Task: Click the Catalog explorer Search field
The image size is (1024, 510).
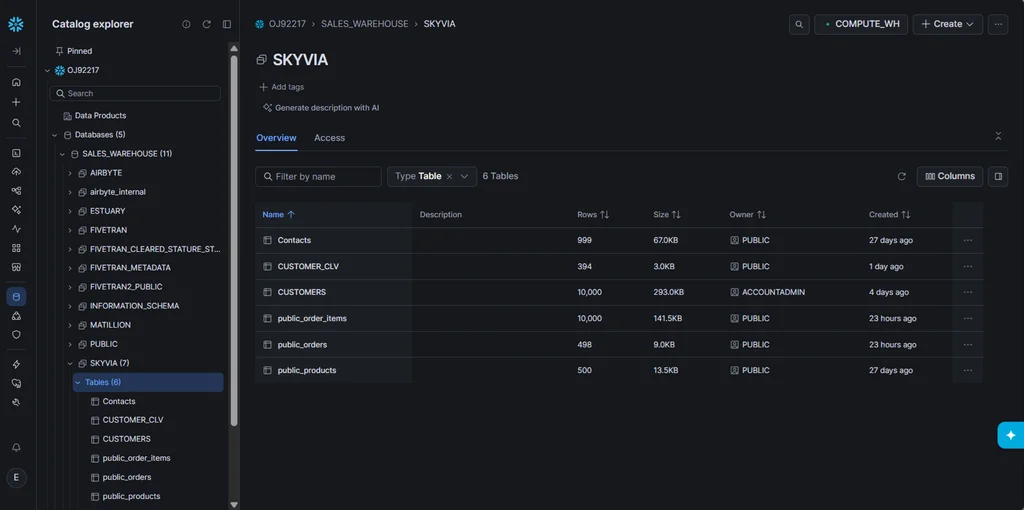Action: pos(135,93)
